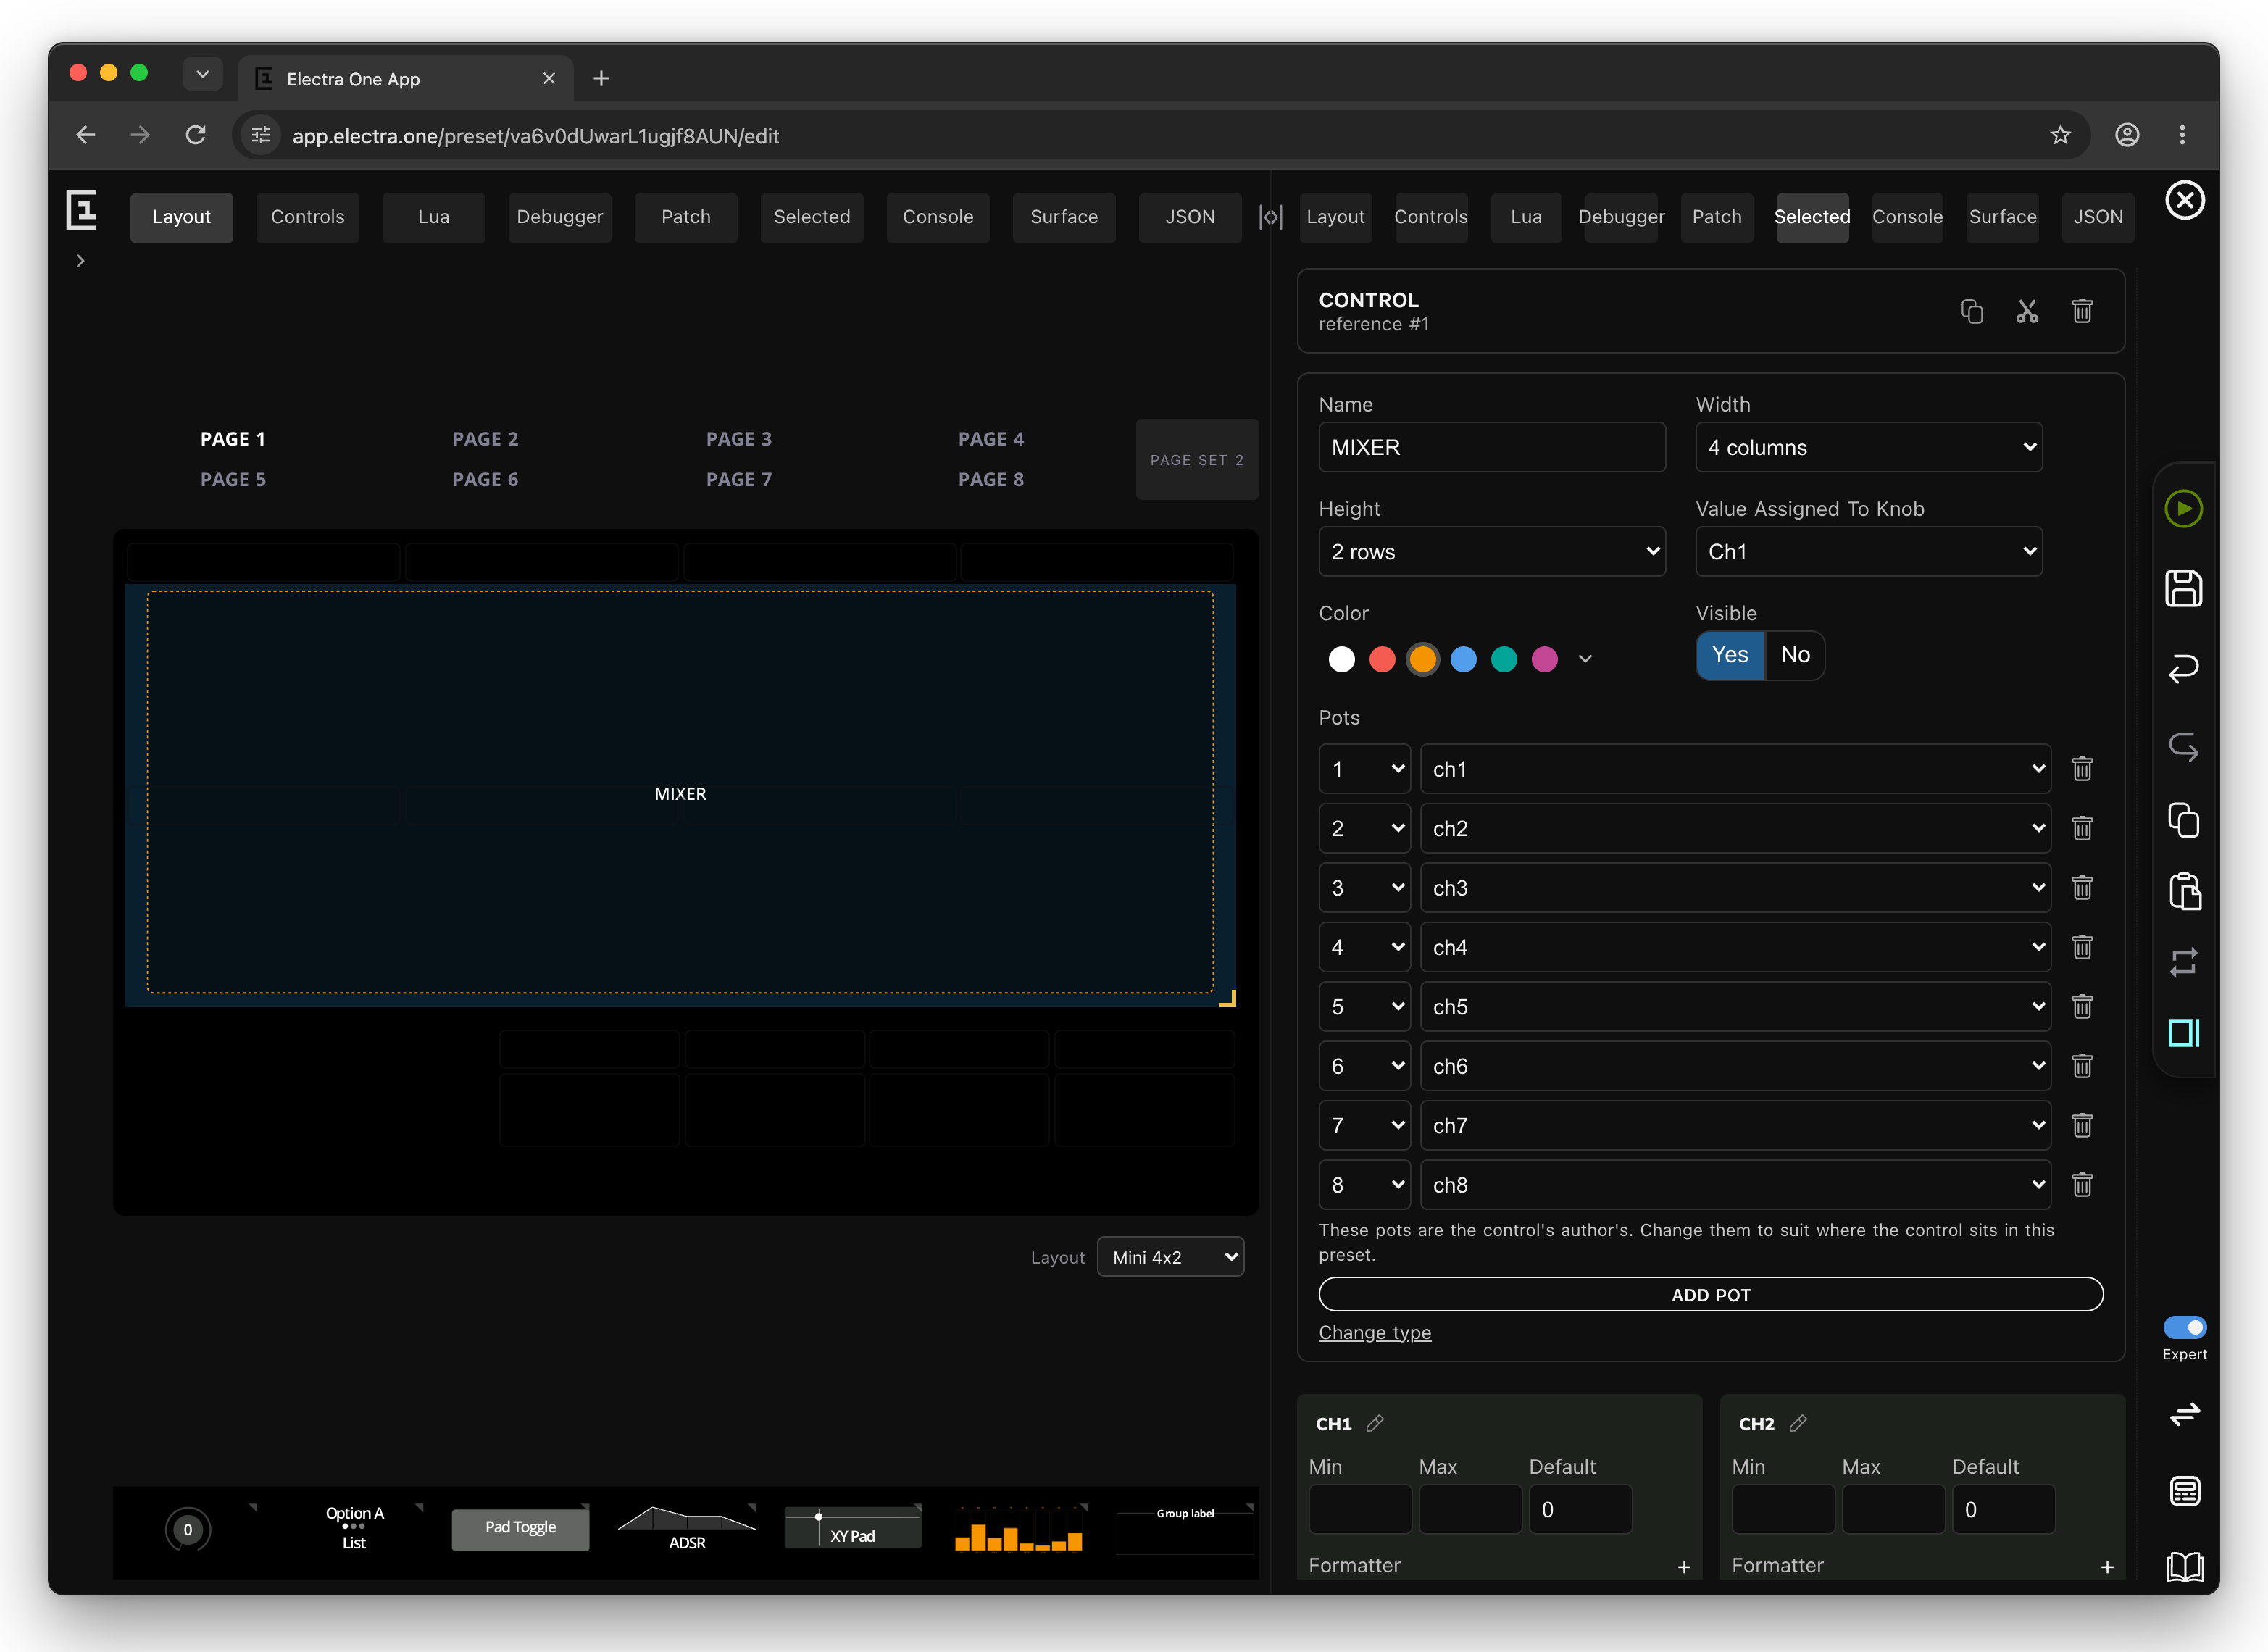
Task: Click the green play/send preset icon
Action: pyautogui.click(x=2183, y=509)
